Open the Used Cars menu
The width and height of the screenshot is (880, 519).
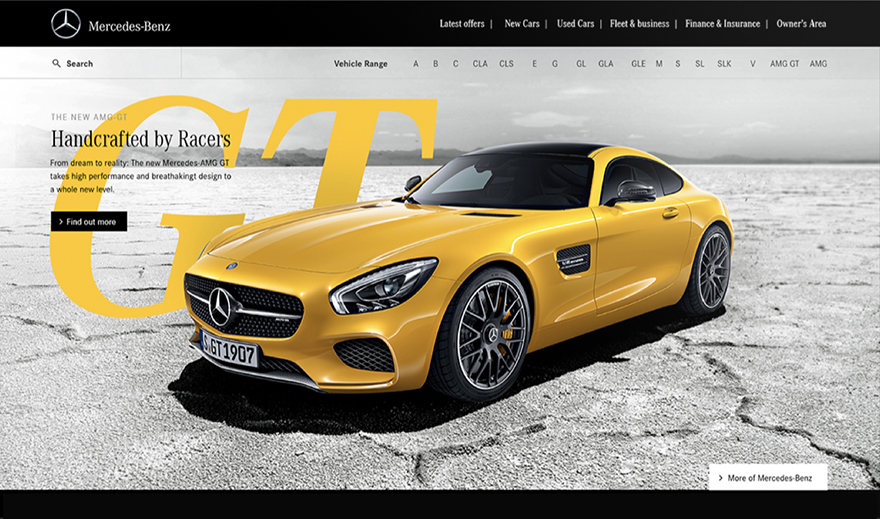click(x=575, y=24)
